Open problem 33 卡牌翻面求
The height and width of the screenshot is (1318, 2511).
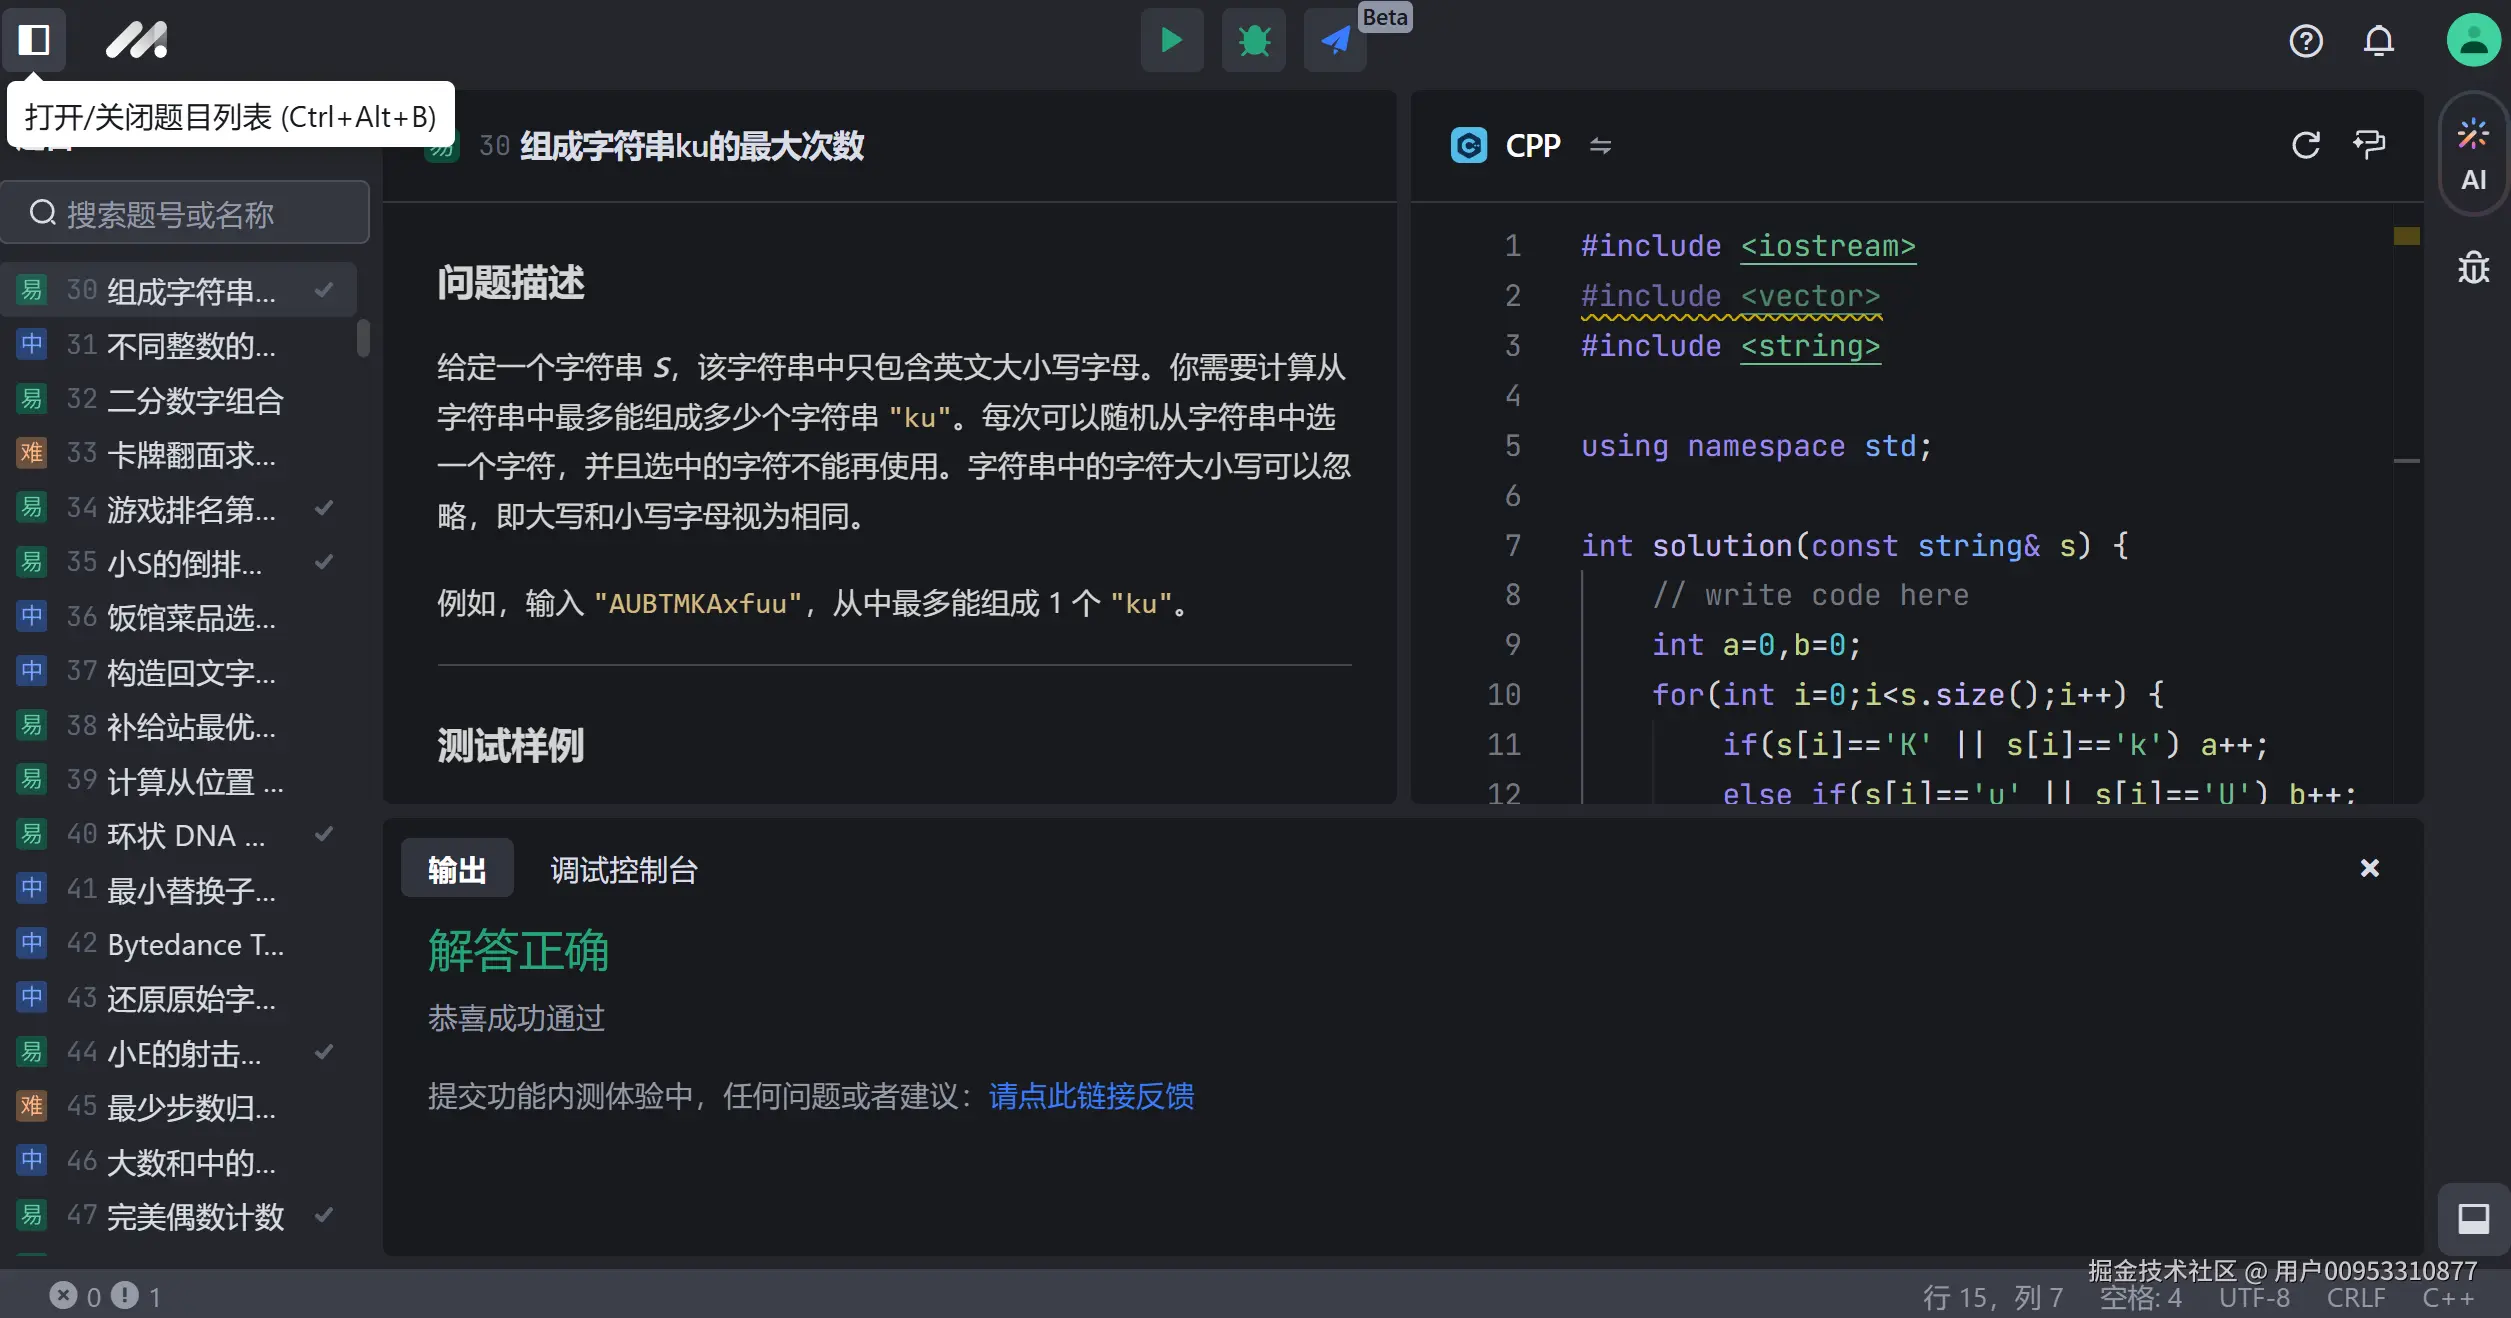(178, 454)
